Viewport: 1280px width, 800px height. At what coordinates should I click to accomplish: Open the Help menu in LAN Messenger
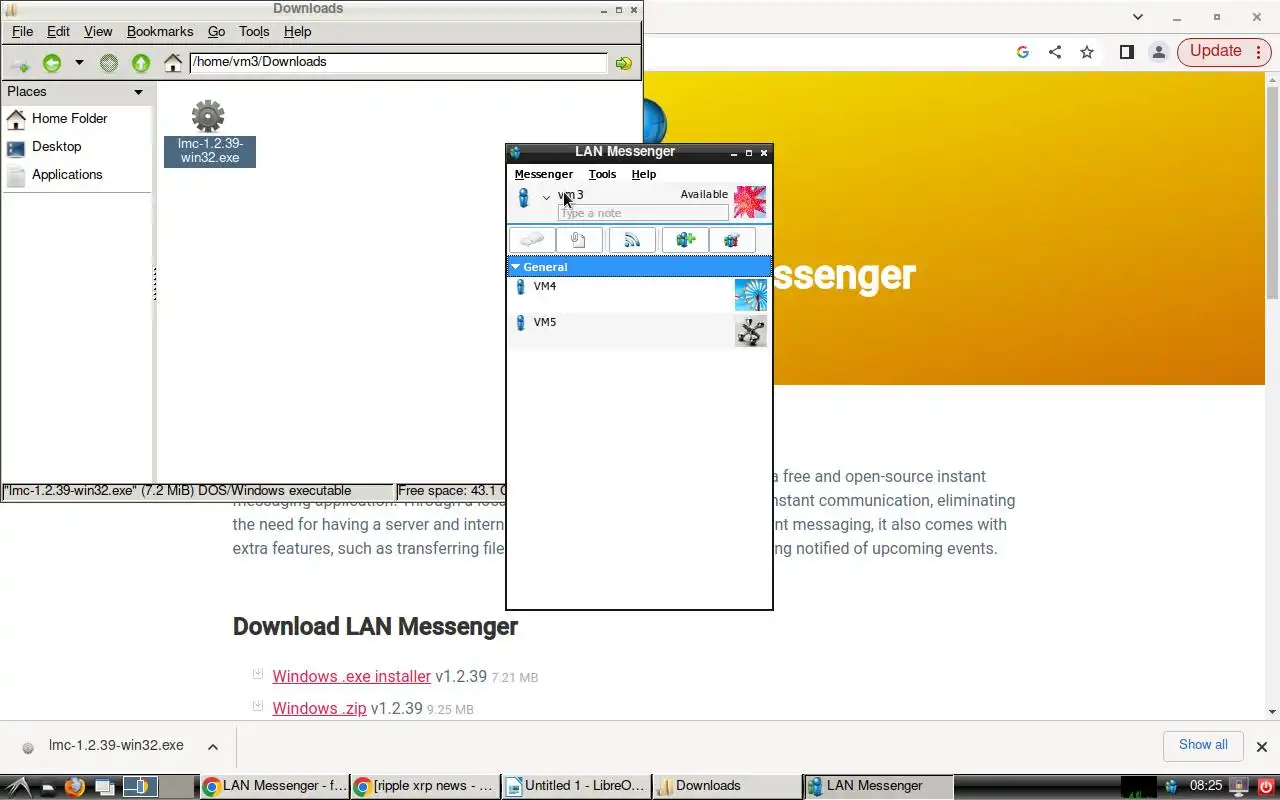[643, 174]
